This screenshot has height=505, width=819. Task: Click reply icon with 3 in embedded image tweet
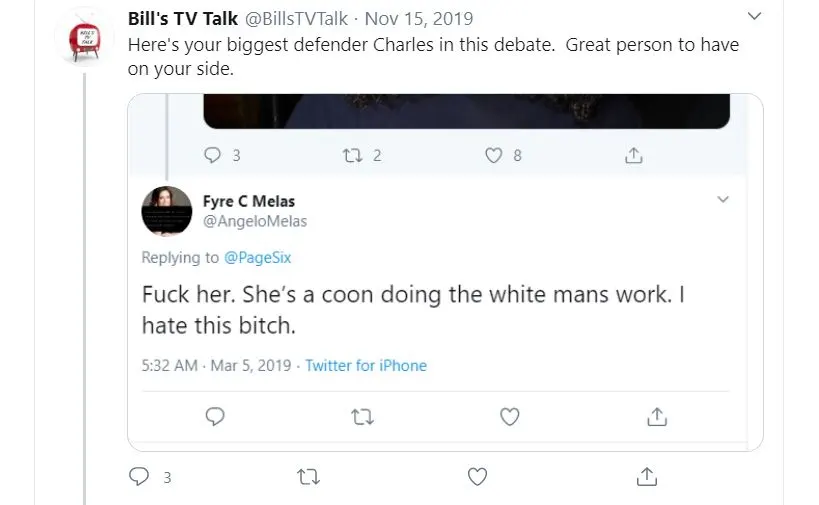pyautogui.click(x=212, y=155)
